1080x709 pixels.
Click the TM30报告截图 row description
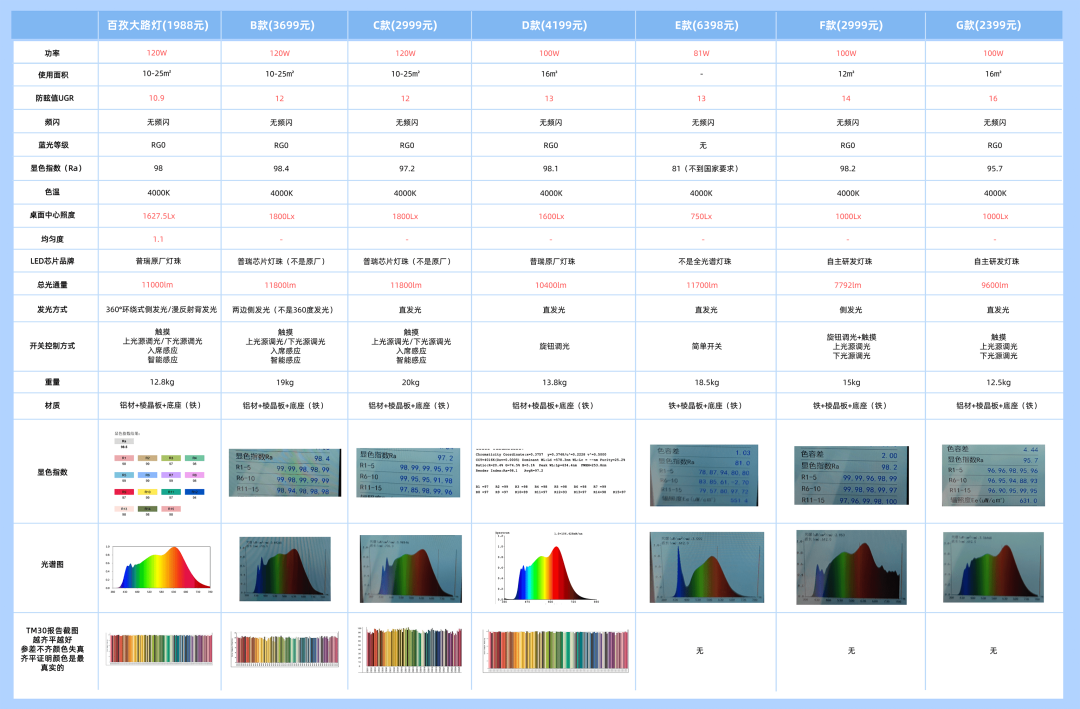pyautogui.click(x=53, y=649)
